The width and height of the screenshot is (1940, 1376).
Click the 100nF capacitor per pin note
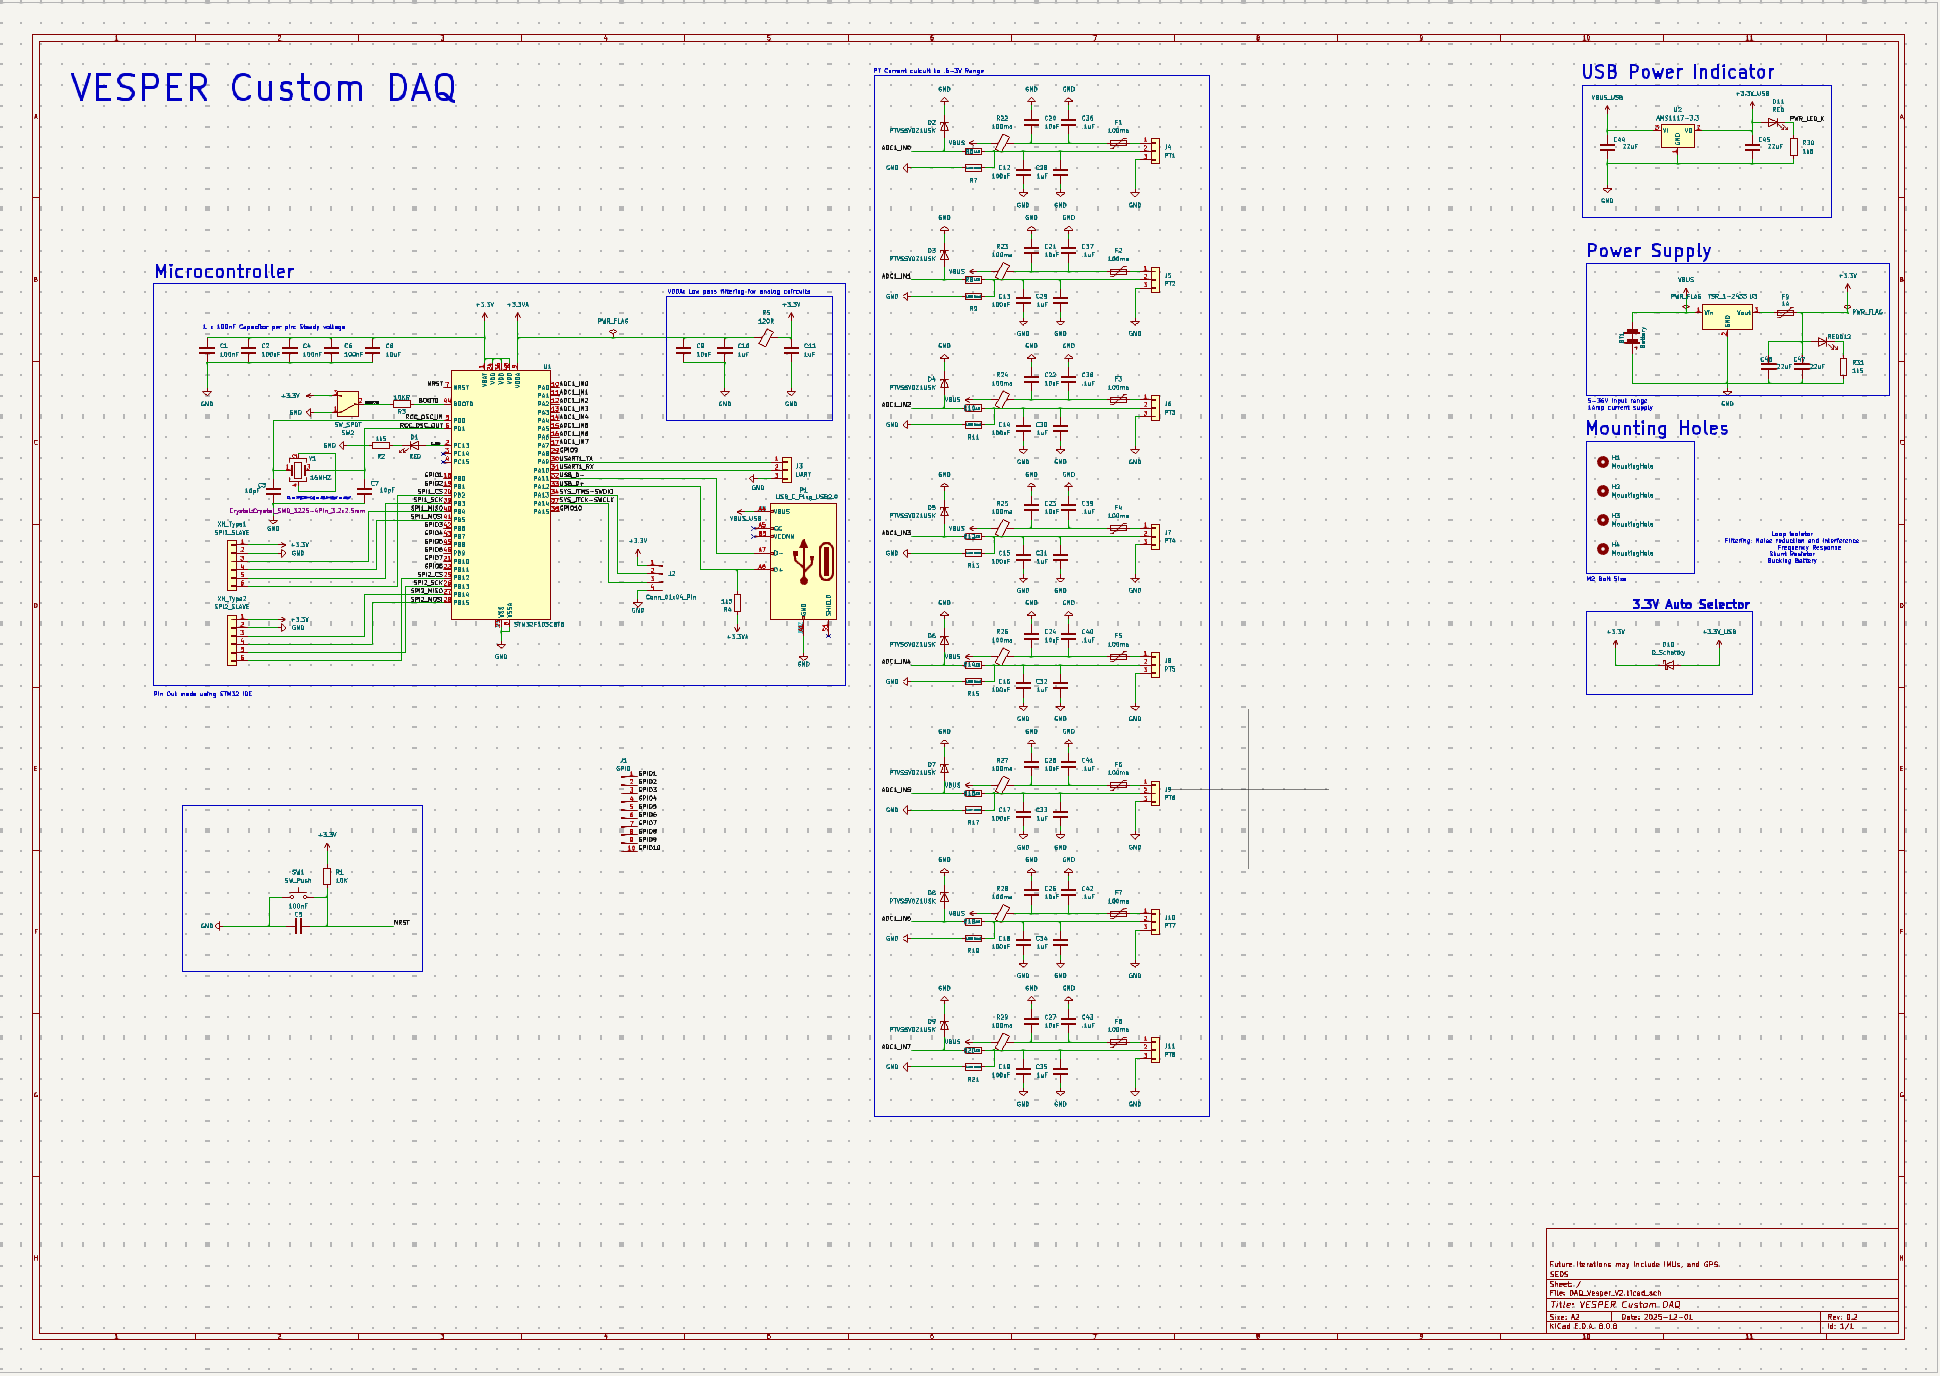pyautogui.click(x=274, y=327)
